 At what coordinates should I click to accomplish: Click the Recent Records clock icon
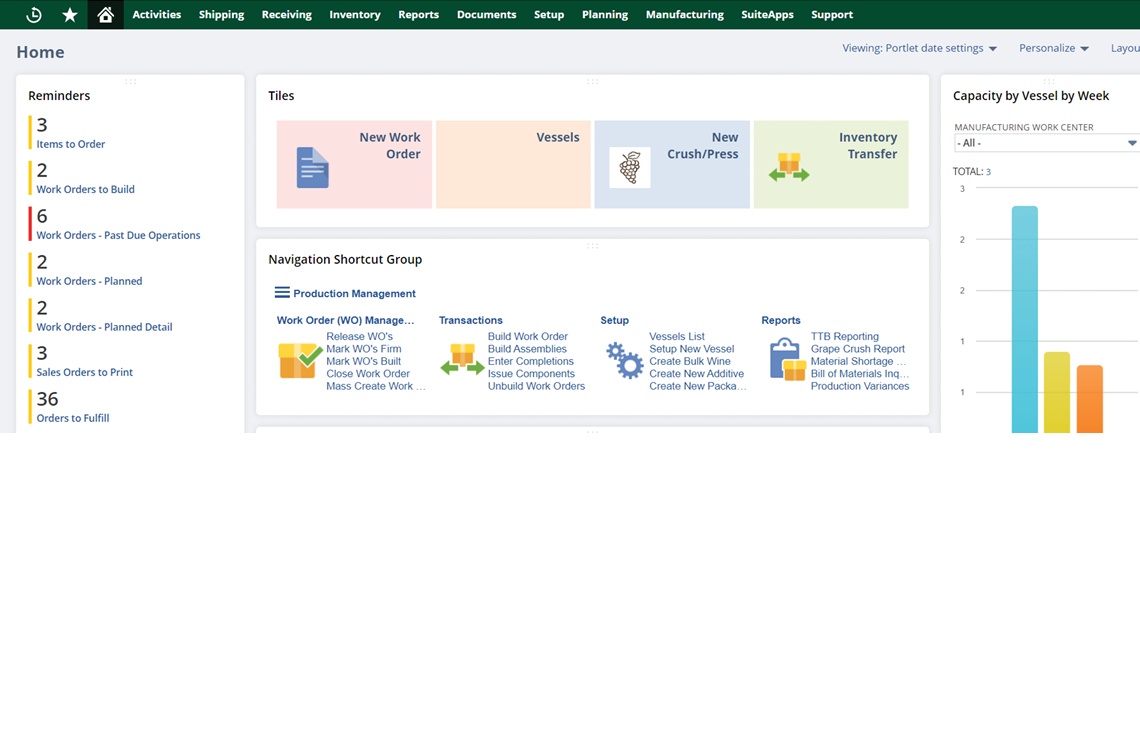coord(34,15)
